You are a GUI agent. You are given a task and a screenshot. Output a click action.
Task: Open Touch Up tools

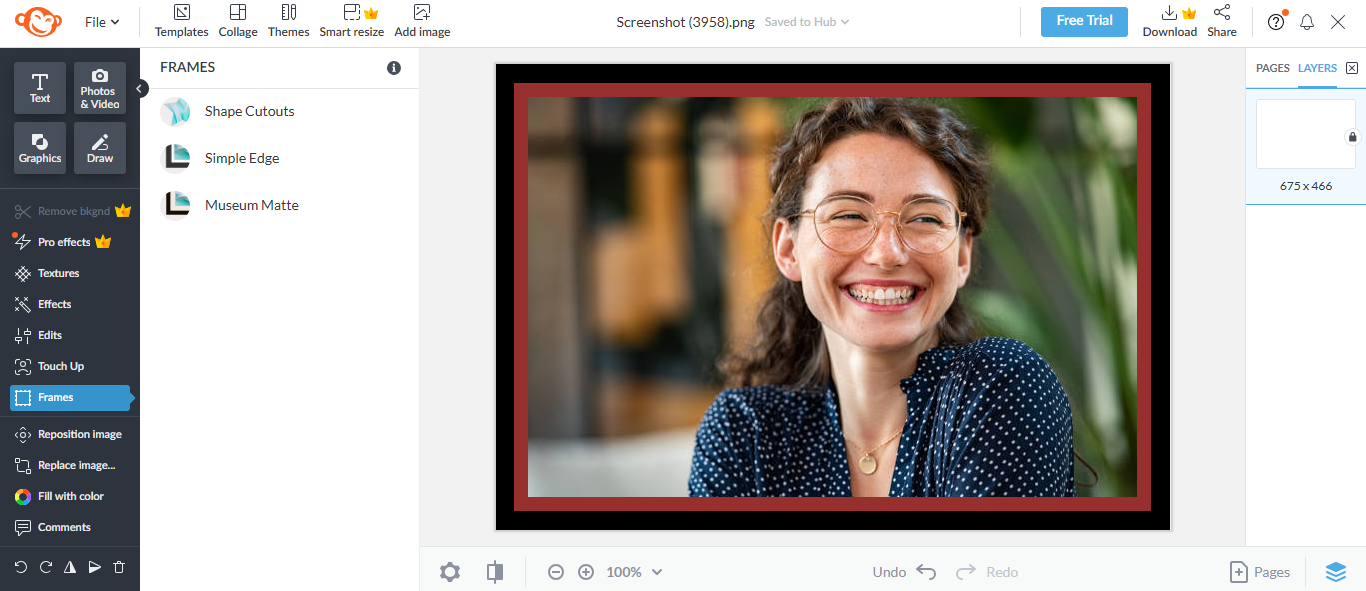(x=60, y=366)
